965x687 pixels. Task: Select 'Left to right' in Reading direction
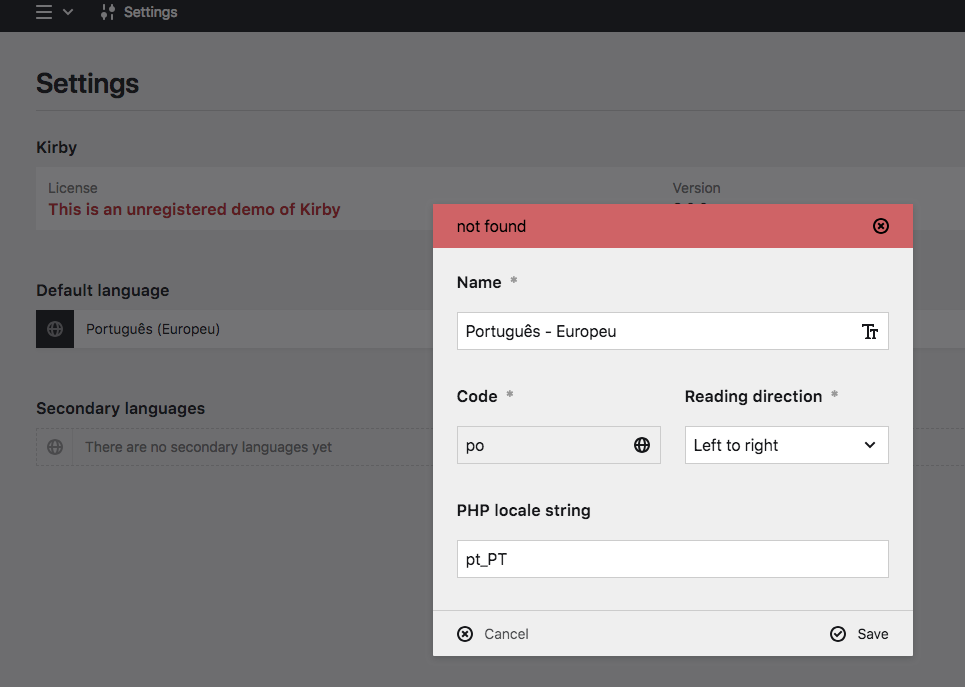point(786,445)
